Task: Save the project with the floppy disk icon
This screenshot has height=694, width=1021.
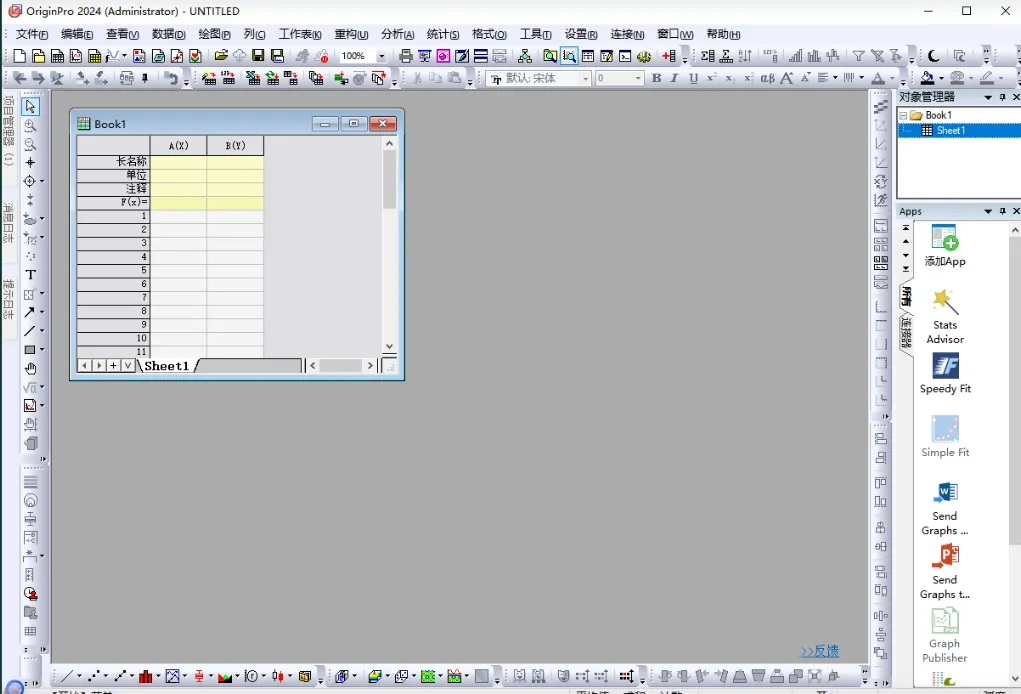Action: pos(259,56)
